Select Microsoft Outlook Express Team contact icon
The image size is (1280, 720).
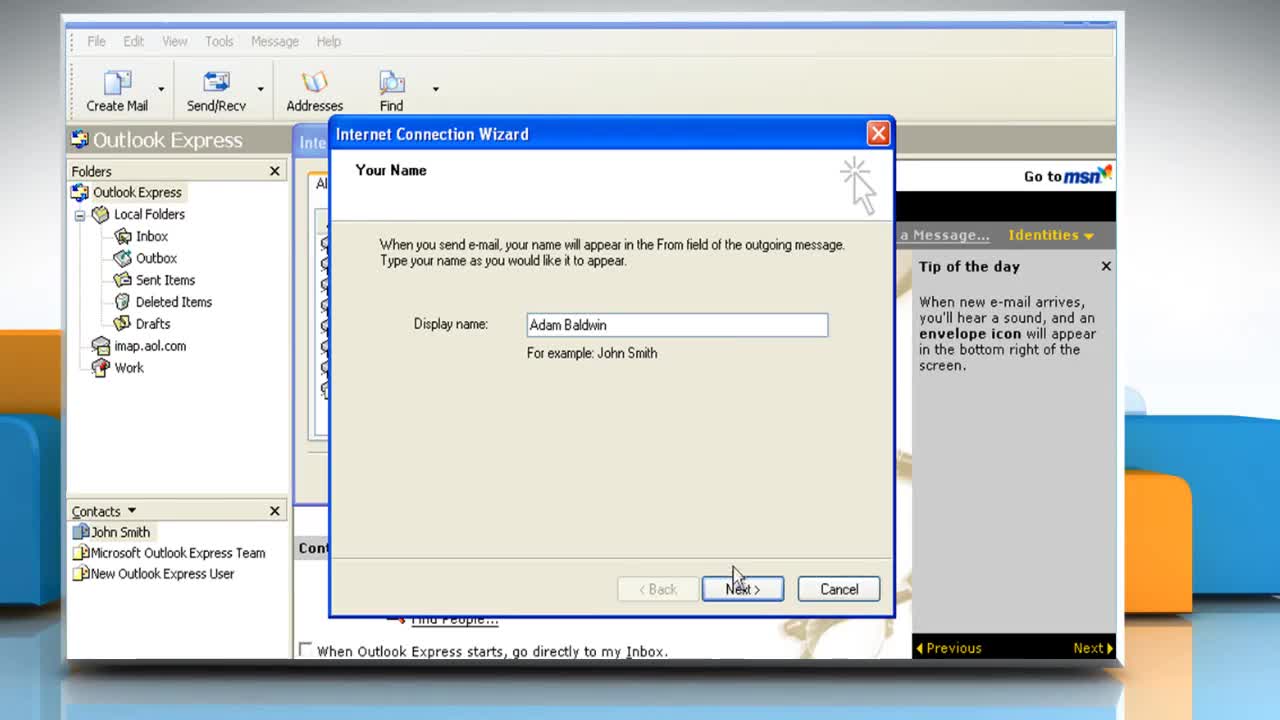pos(81,553)
